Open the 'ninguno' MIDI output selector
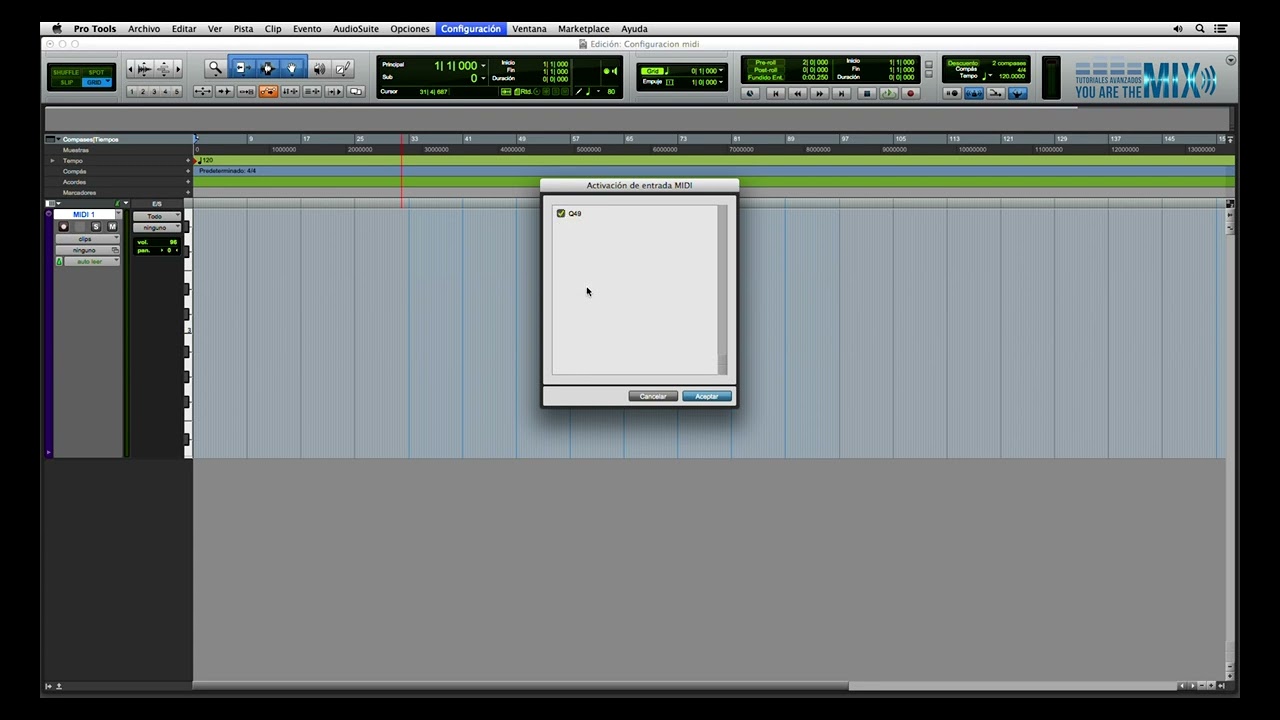Screen dimensions: 1280x720 click(x=157, y=228)
